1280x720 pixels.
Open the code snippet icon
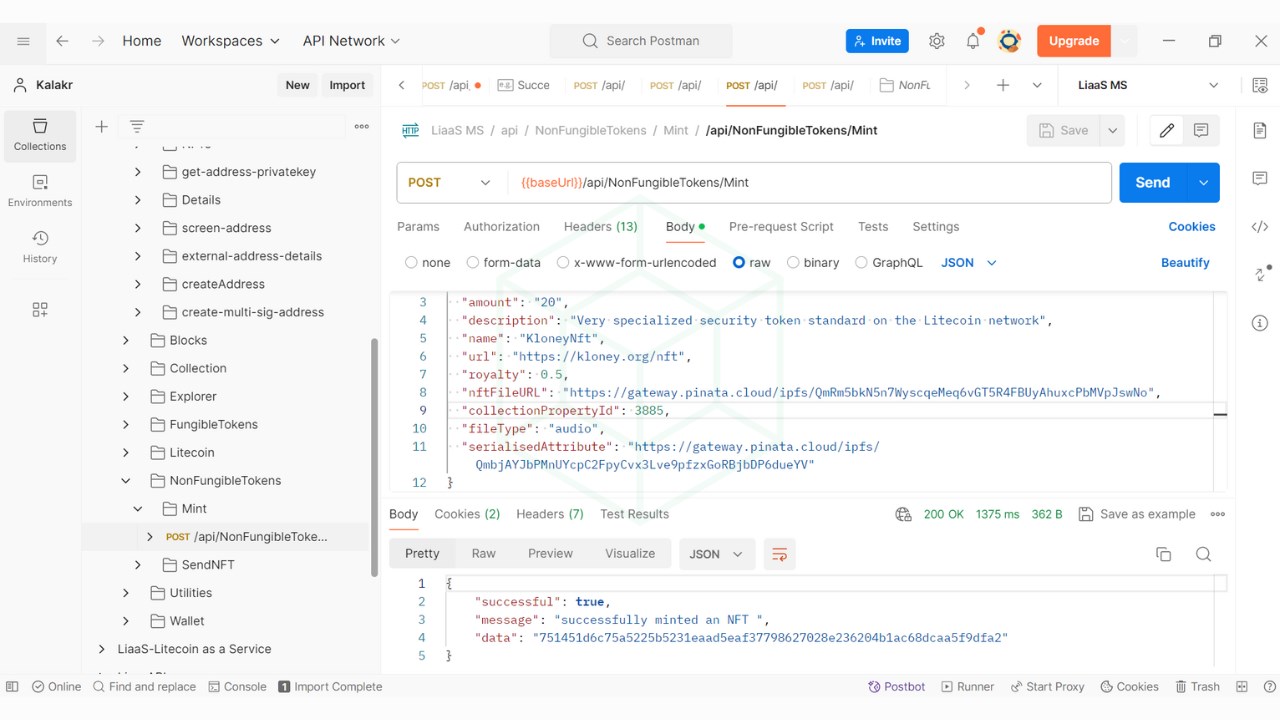point(1259,227)
